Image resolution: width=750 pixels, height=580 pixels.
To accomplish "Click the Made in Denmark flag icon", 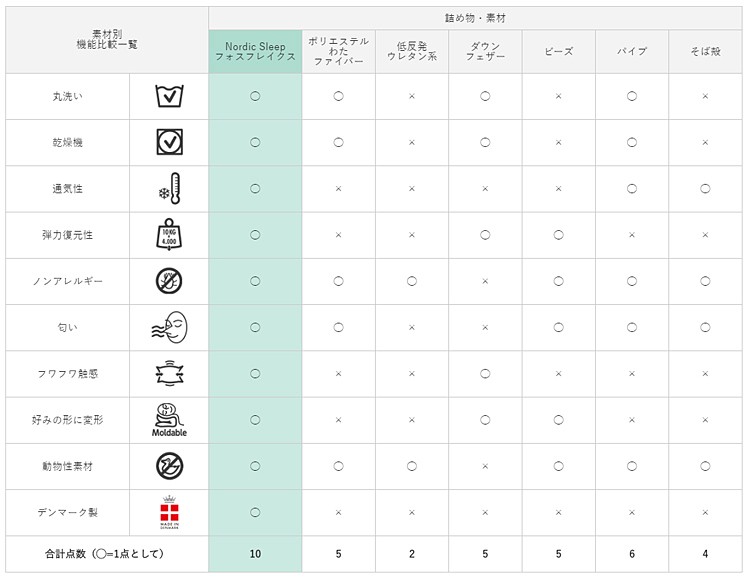I will point(169,512).
